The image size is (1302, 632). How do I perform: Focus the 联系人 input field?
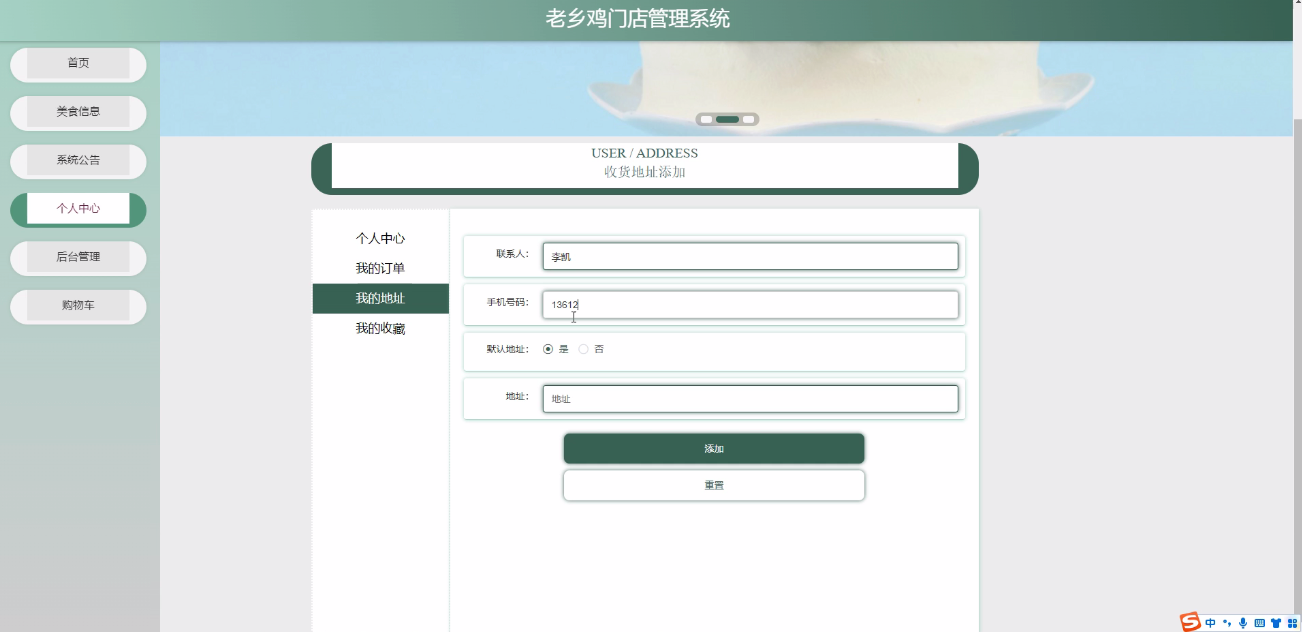point(750,257)
